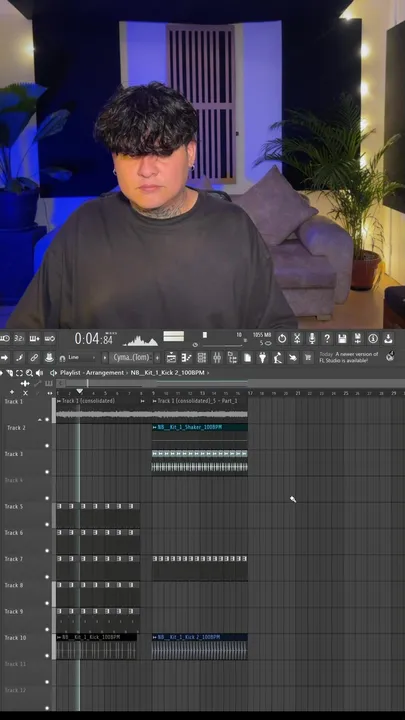This screenshot has height=720, width=405.
Task: Click the save project floppy icon
Action: pos(342,338)
